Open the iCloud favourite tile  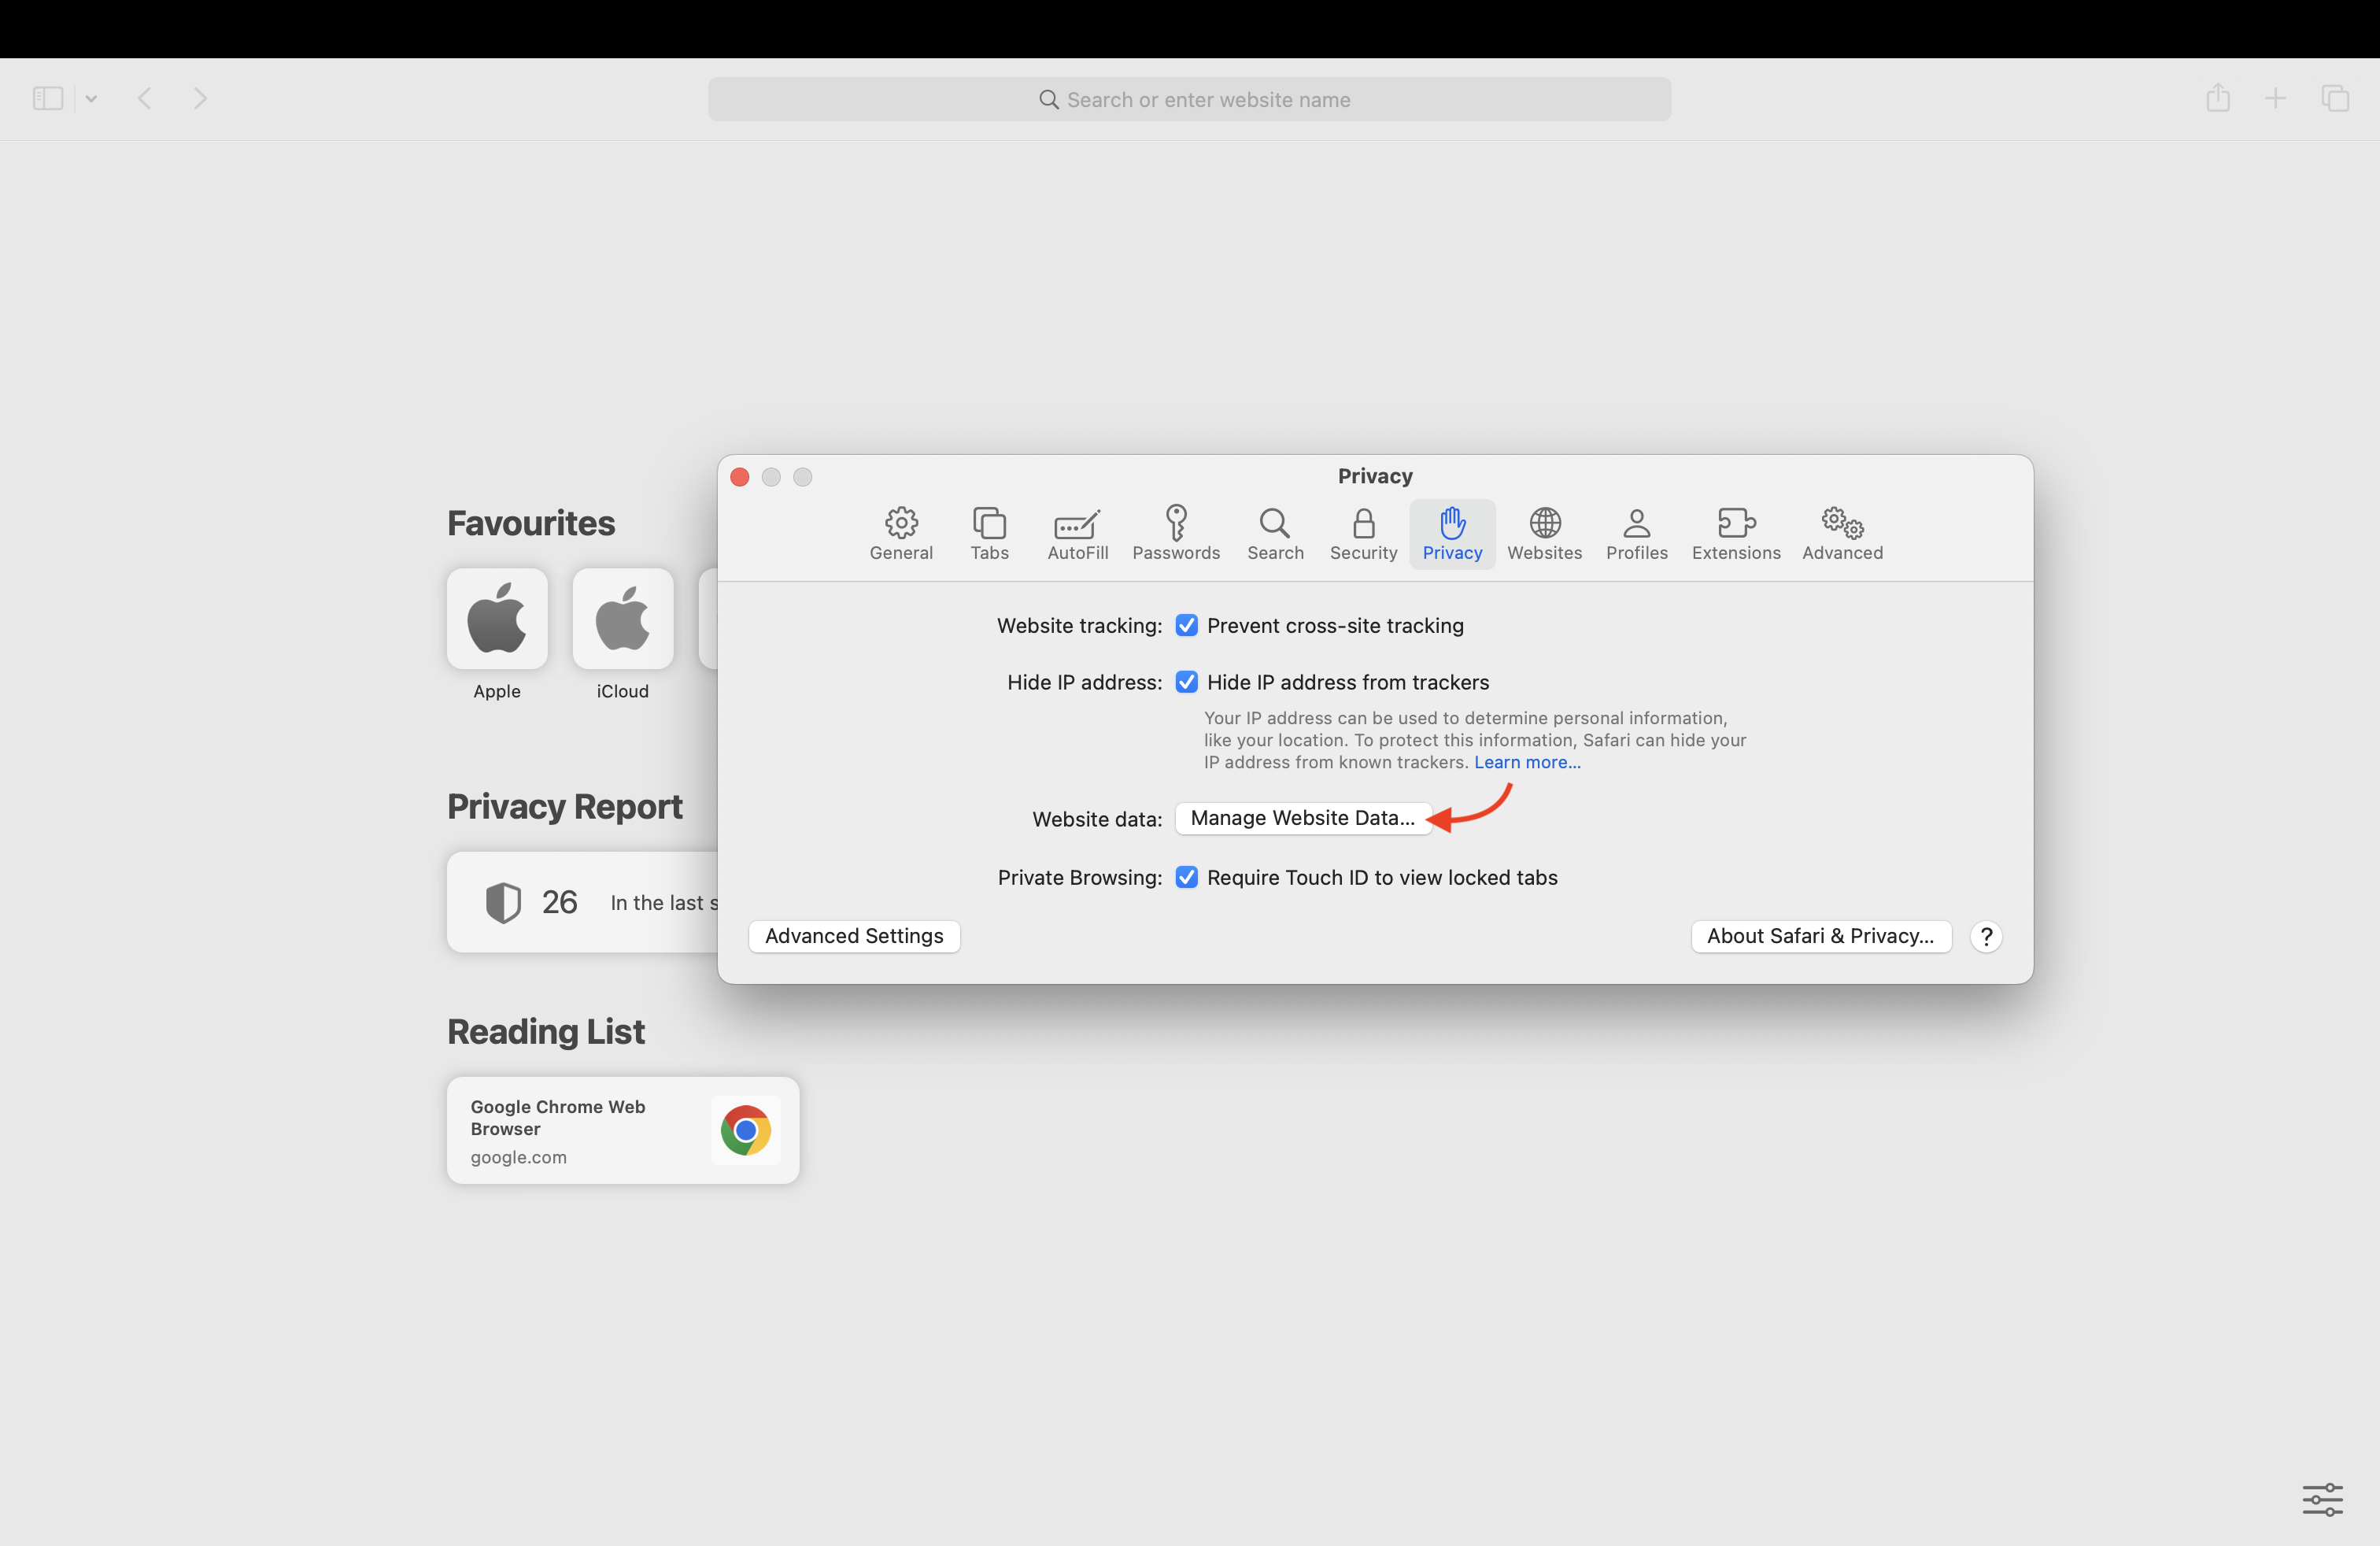coord(623,619)
